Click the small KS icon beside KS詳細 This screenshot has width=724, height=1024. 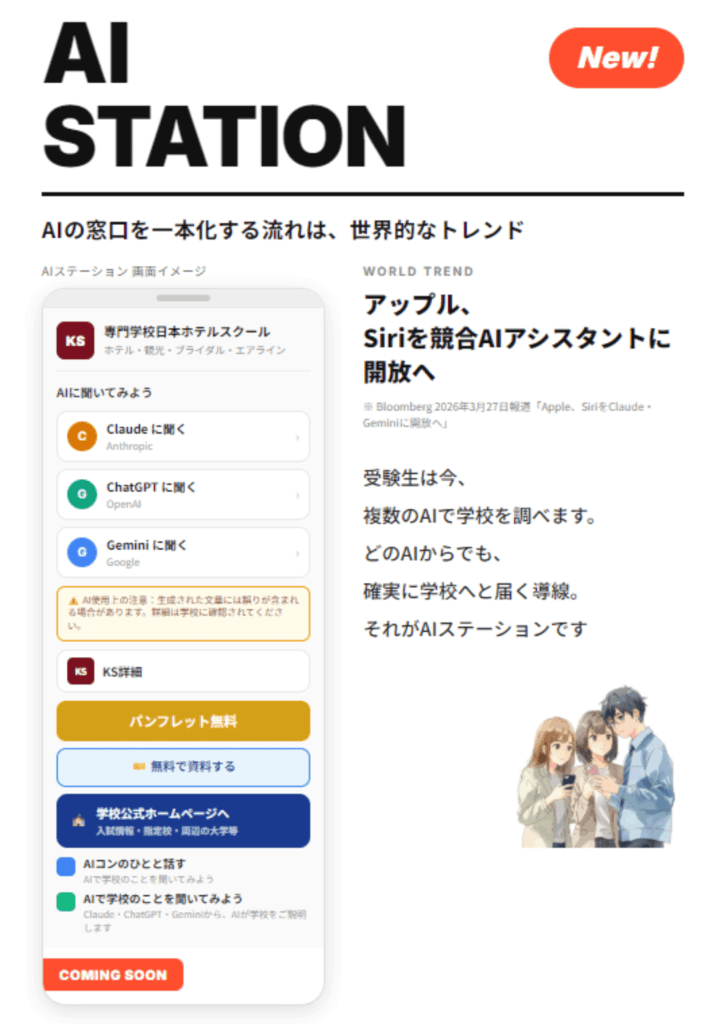point(81,671)
